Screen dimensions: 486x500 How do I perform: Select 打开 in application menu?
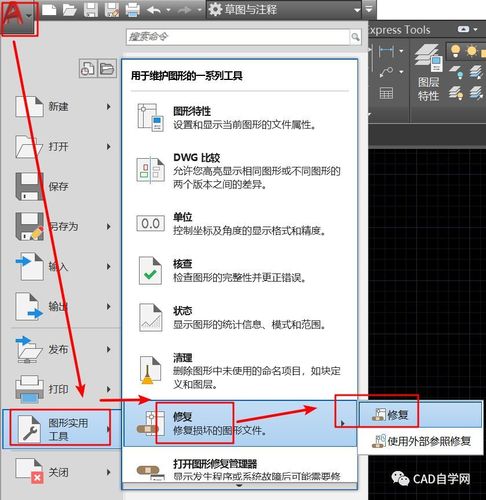point(63,147)
